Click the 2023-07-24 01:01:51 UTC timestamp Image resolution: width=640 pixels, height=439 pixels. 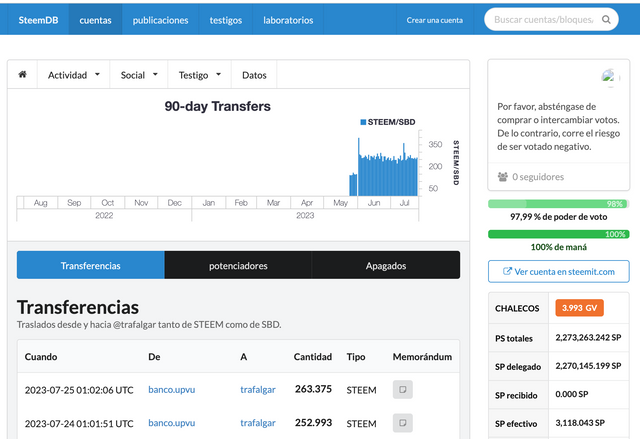point(79,423)
